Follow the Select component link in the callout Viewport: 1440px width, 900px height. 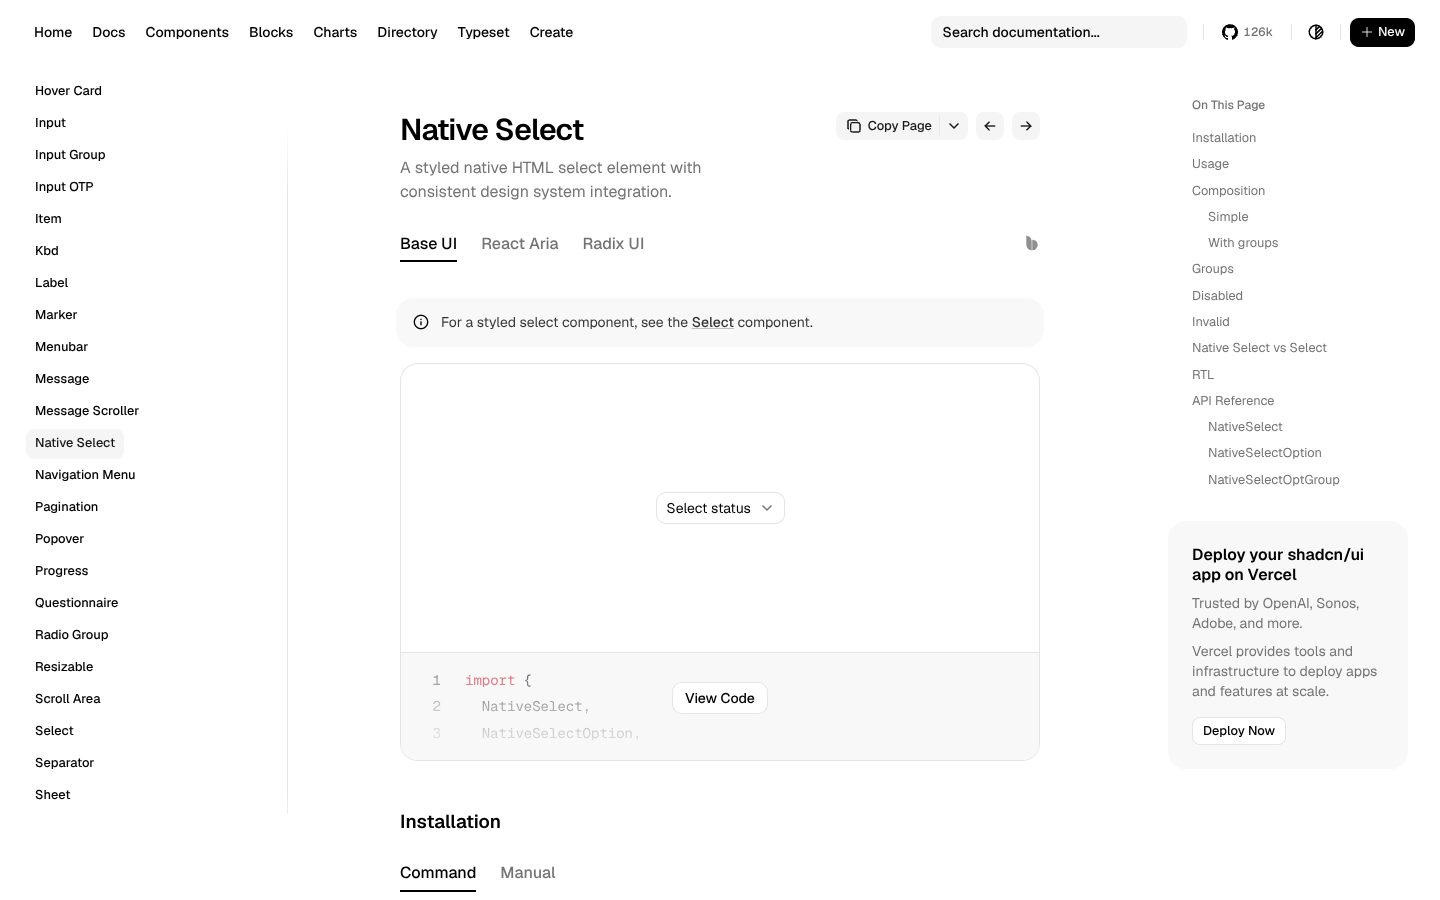pyautogui.click(x=713, y=322)
